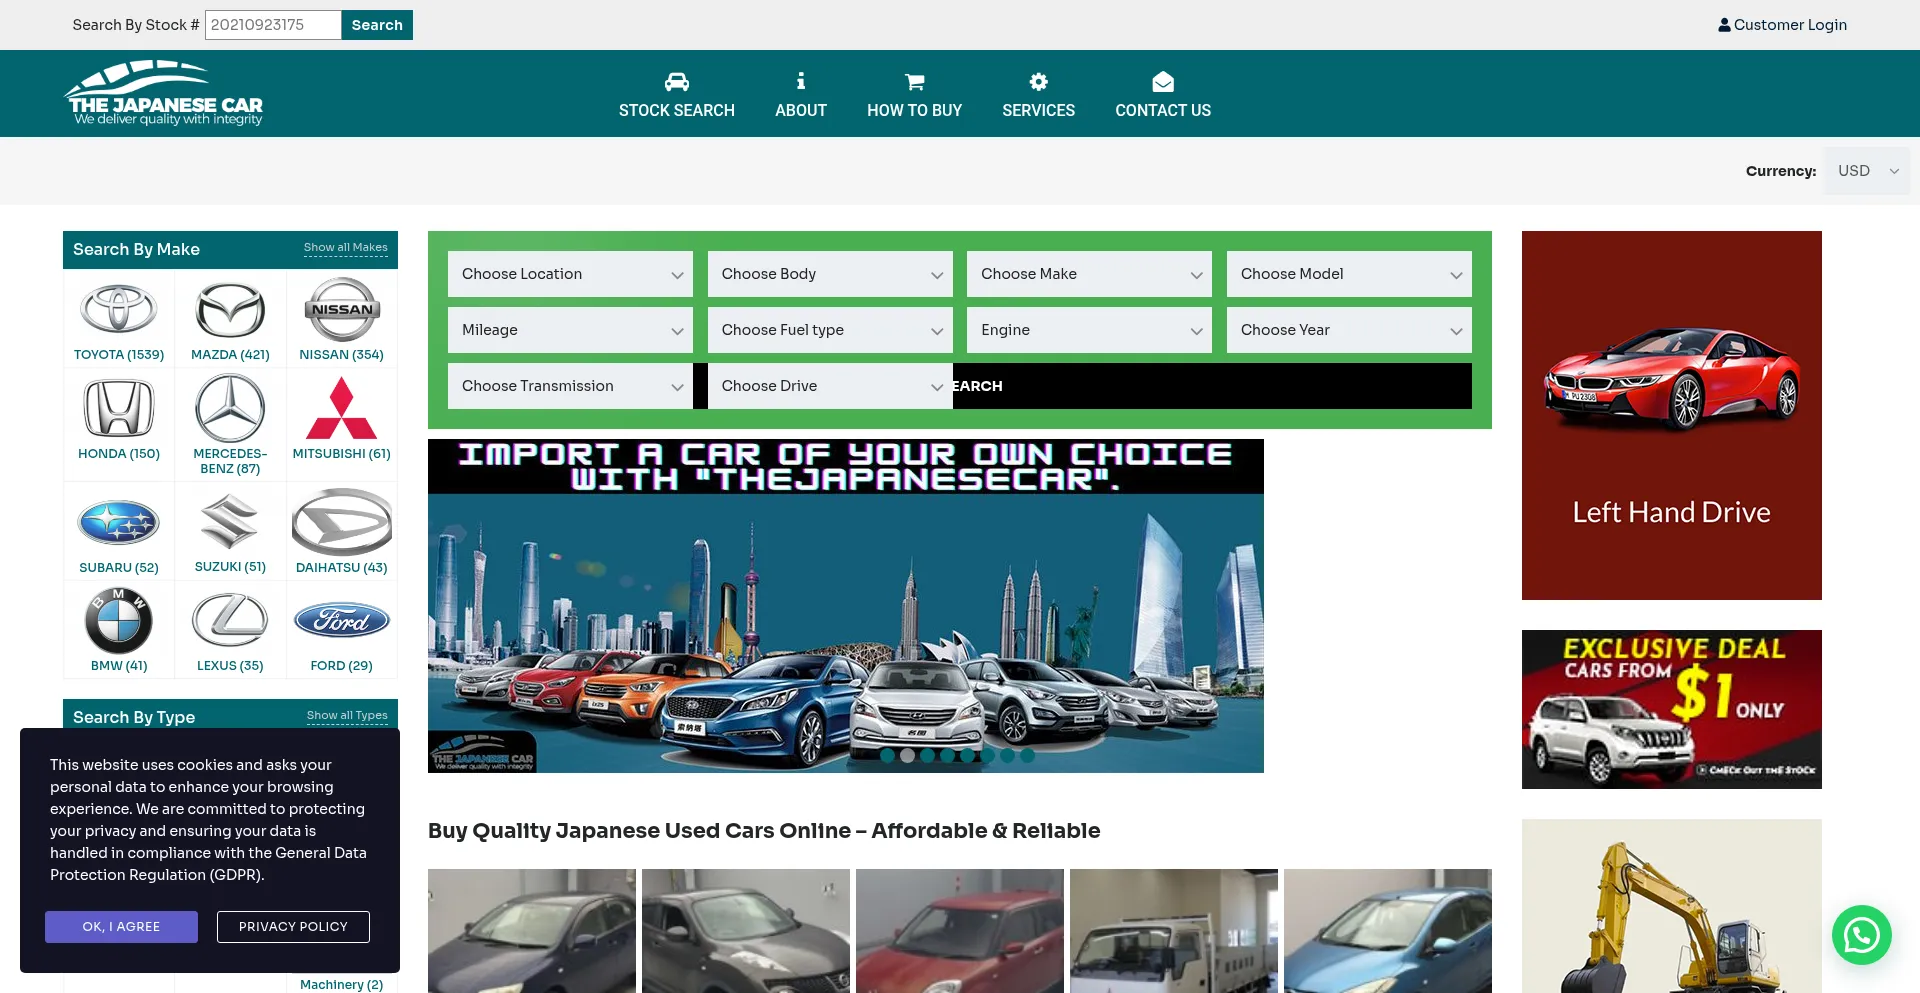Open the Privacy Policy button

pos(293,927)
